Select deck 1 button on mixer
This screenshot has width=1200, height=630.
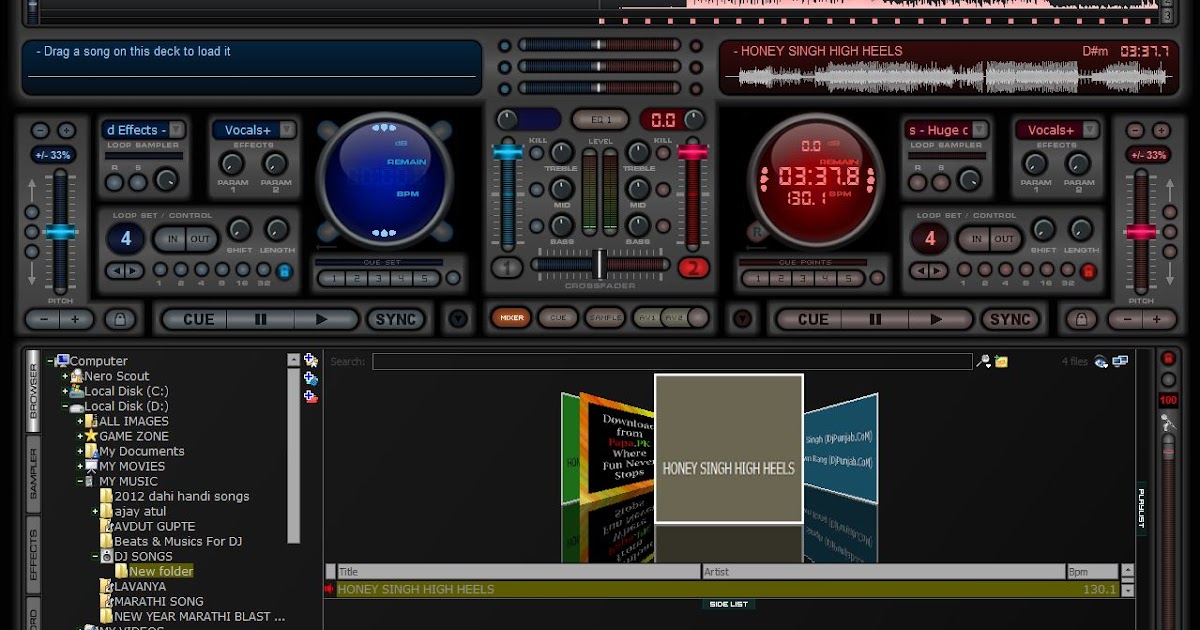(507, 267)
